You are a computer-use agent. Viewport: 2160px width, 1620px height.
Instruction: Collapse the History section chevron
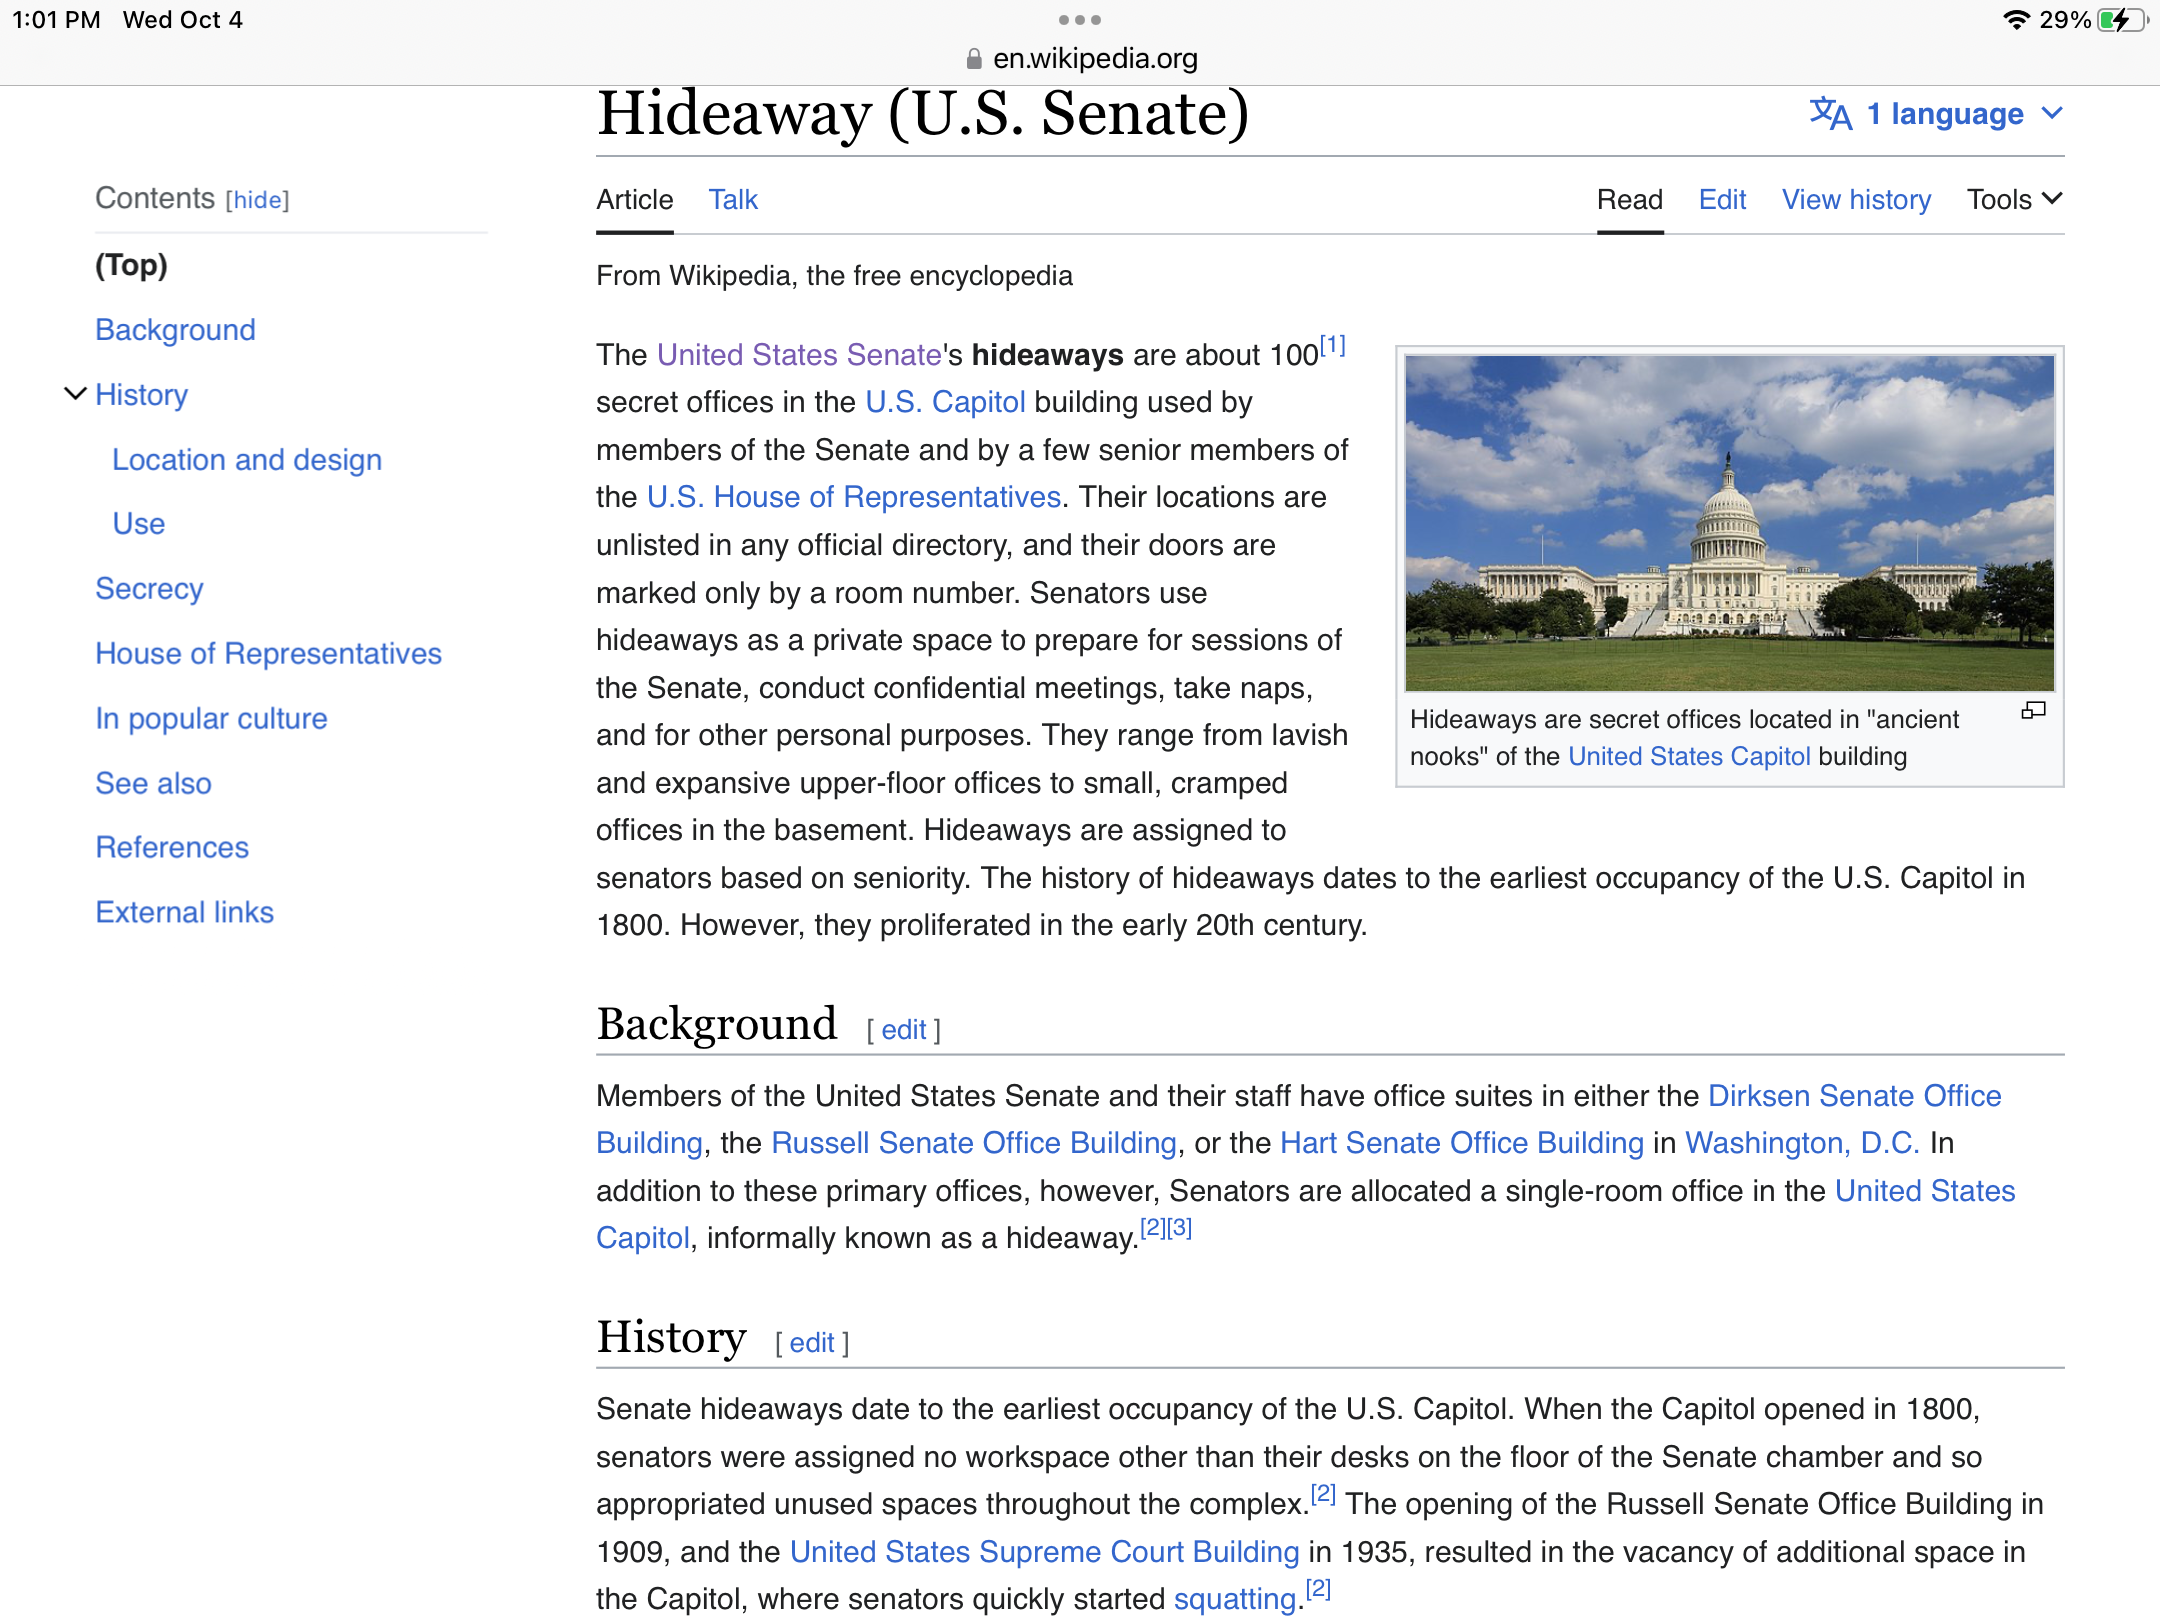point(75,394)
